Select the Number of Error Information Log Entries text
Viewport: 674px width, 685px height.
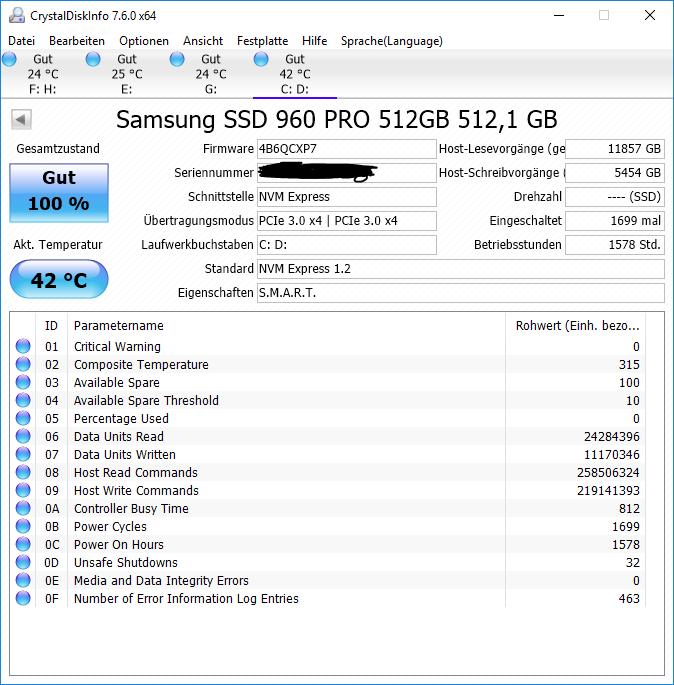(186, 599)
